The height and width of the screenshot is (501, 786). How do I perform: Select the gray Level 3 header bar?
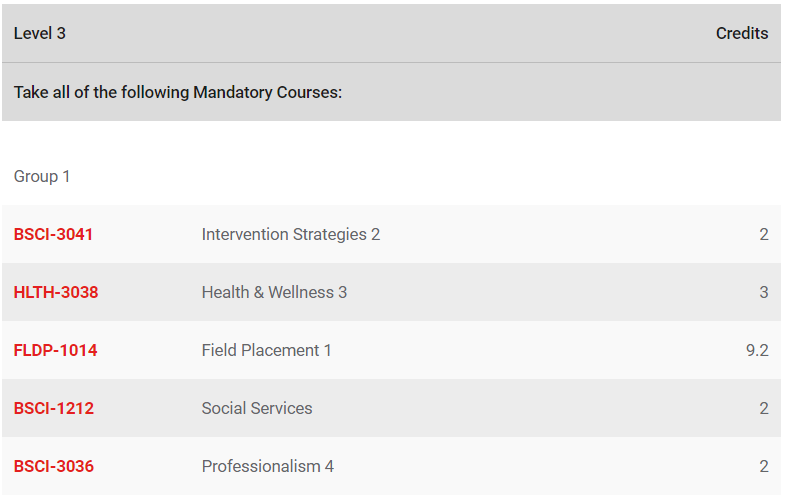[x=390, y=34]
